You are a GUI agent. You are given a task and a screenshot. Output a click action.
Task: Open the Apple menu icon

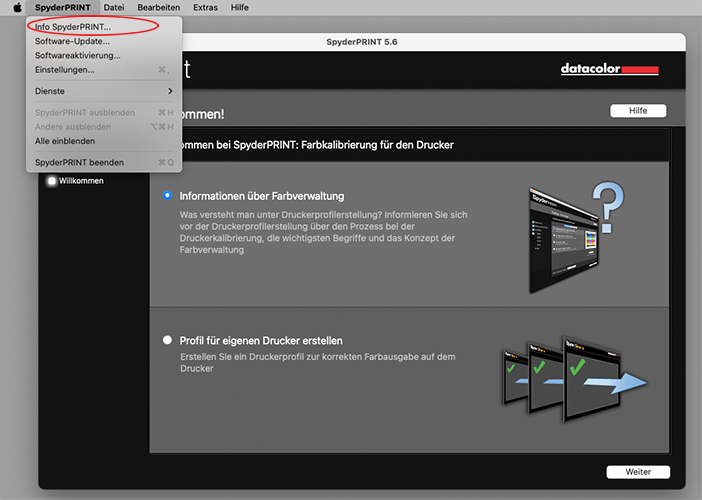[x=17, y=7]
